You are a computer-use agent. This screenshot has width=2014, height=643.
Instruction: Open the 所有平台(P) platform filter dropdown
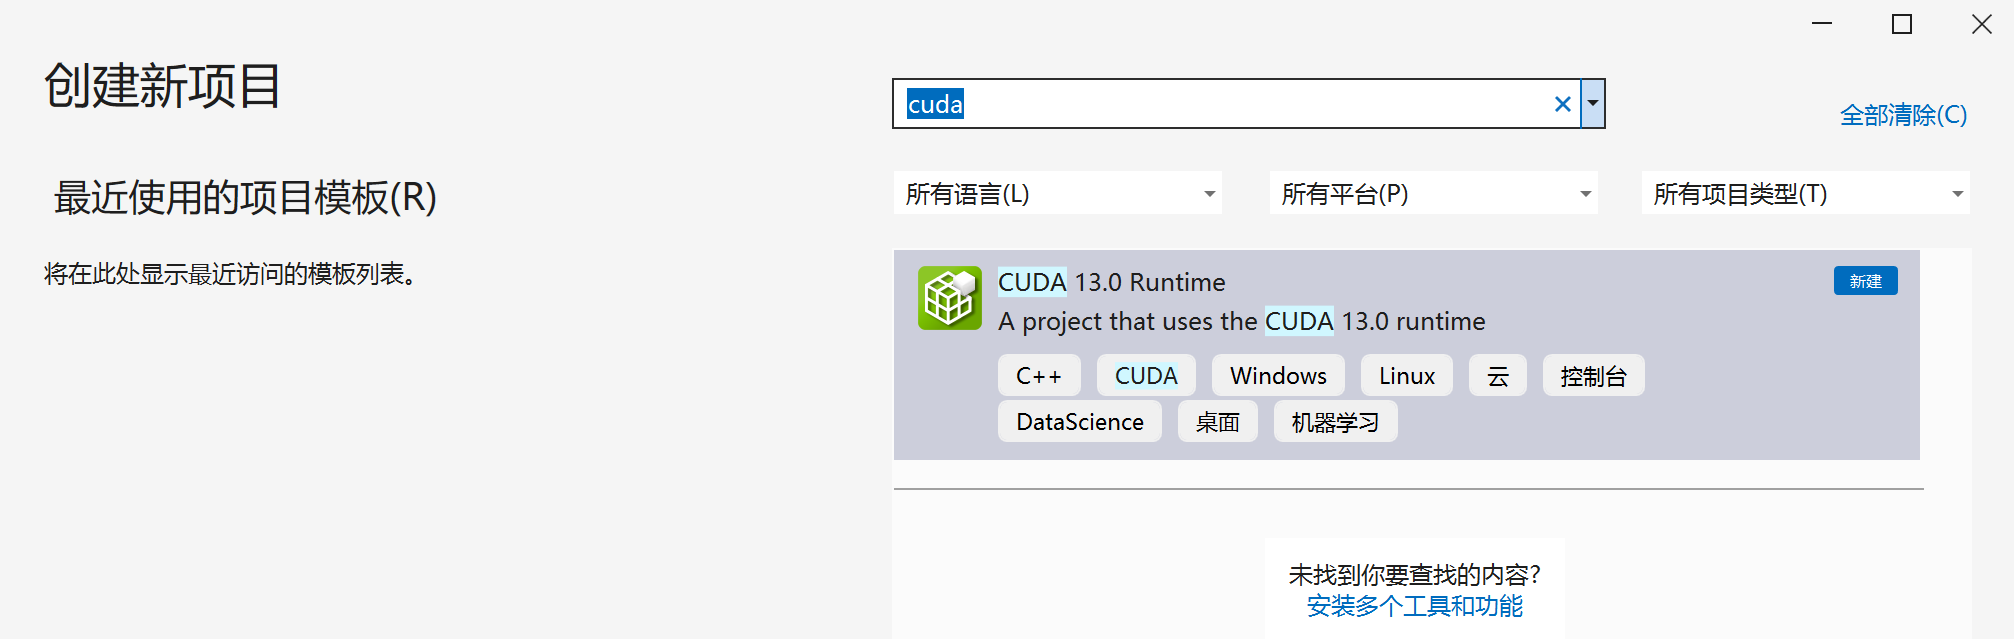(x=1433, y=193)
